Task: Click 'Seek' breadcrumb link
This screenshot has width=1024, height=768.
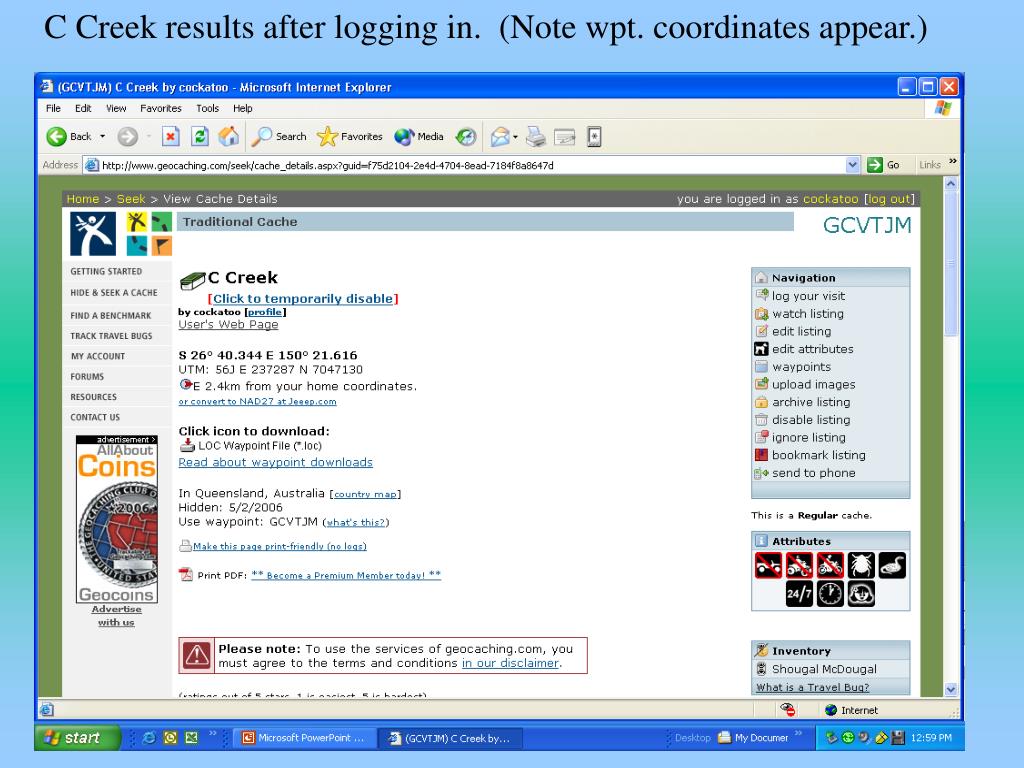Action: coord(131,199)
